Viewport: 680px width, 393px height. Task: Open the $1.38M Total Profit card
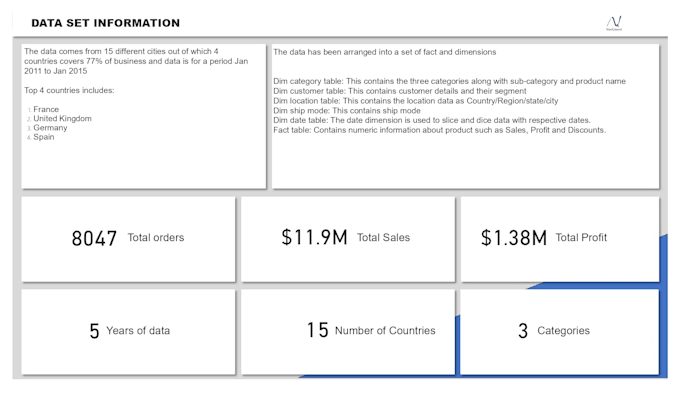tap(560, 239)
